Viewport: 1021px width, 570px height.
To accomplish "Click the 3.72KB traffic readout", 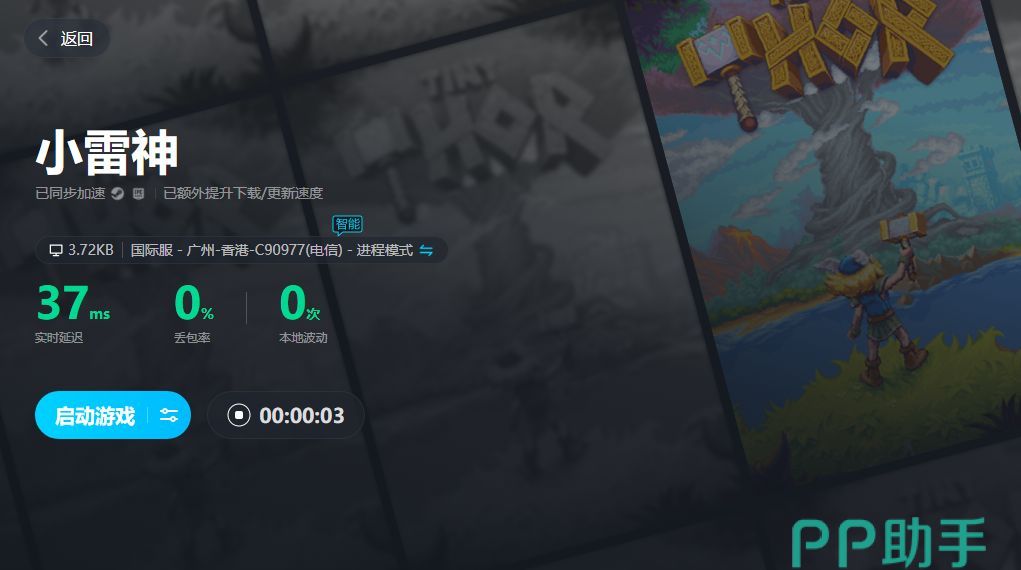I will (x=91, y=250).
